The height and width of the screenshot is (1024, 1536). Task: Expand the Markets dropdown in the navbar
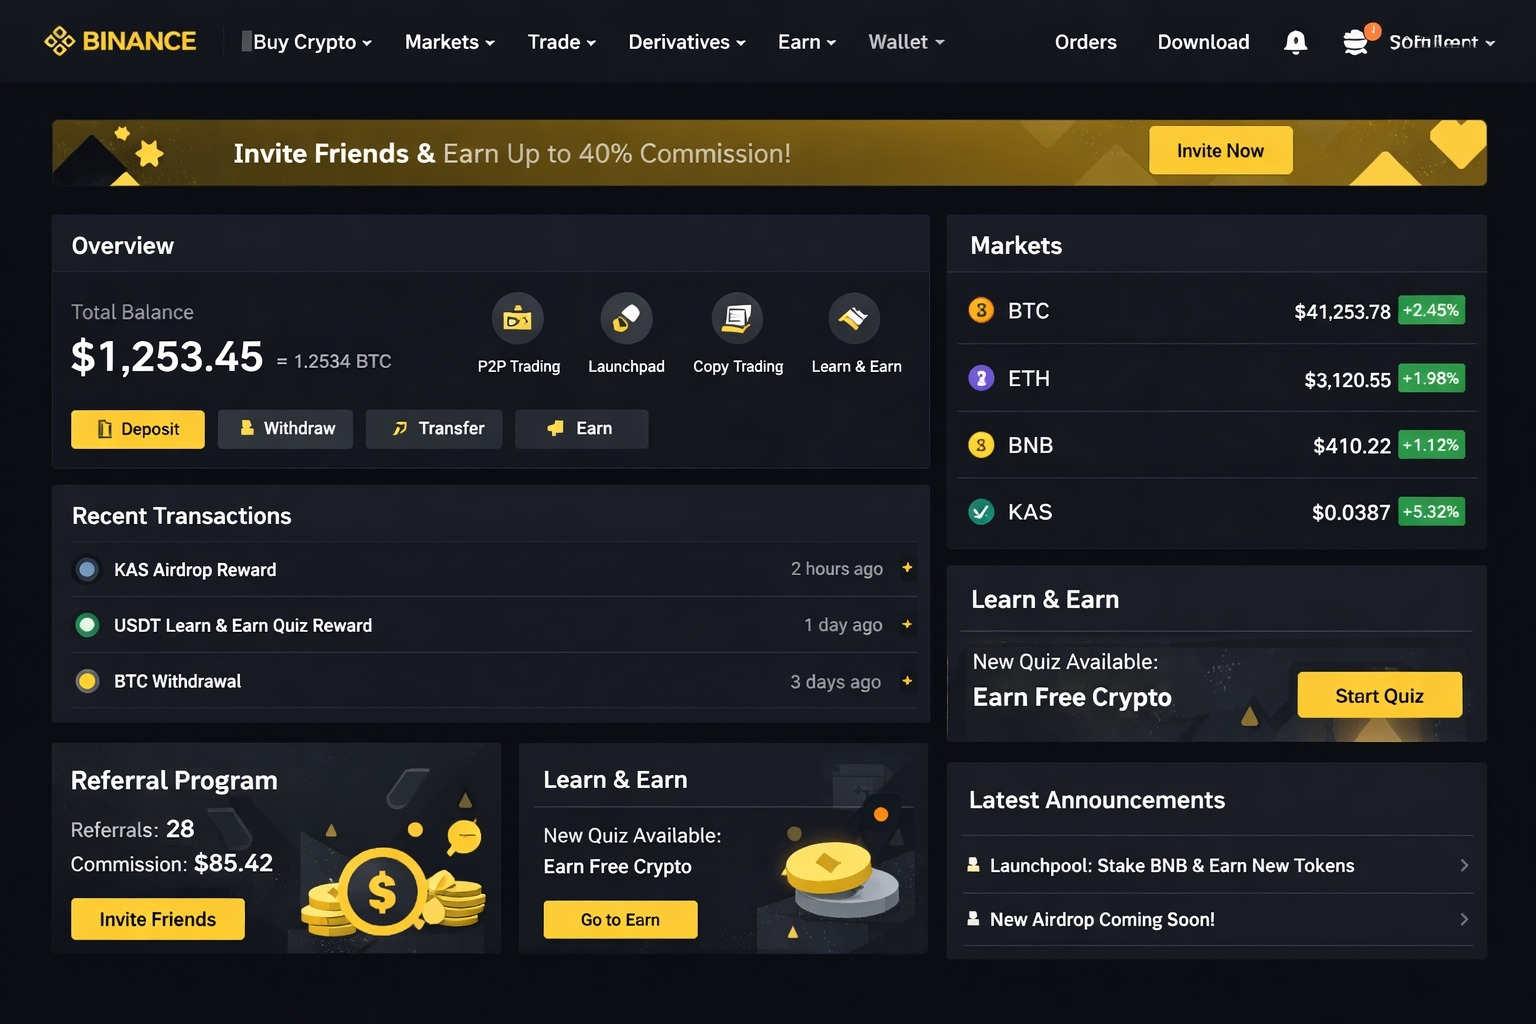coord(450,42)
